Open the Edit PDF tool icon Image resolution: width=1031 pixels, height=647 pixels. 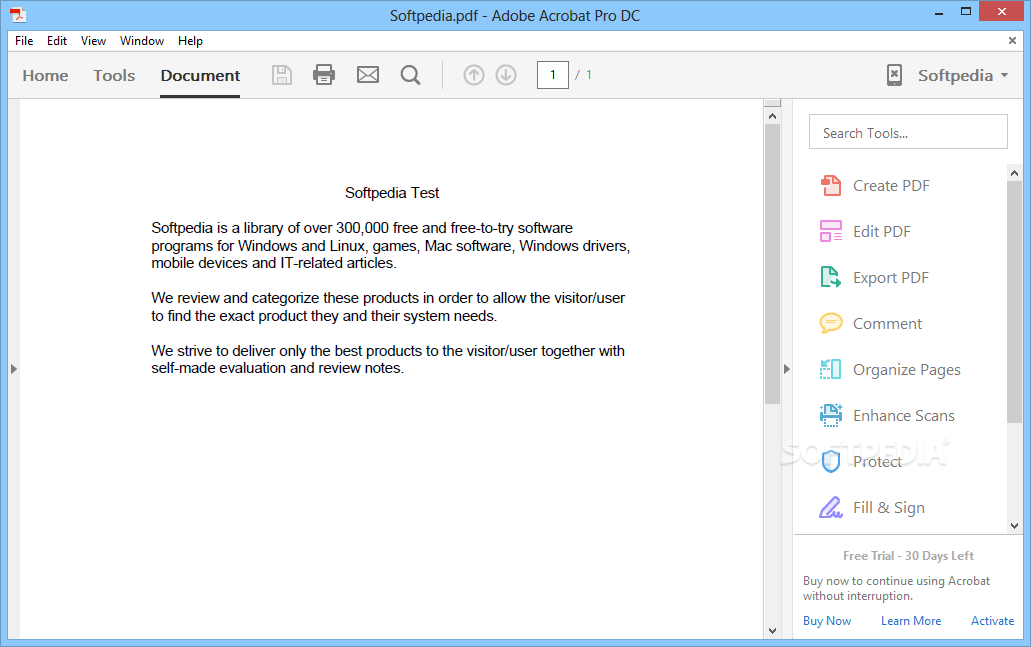coord(830,231)
